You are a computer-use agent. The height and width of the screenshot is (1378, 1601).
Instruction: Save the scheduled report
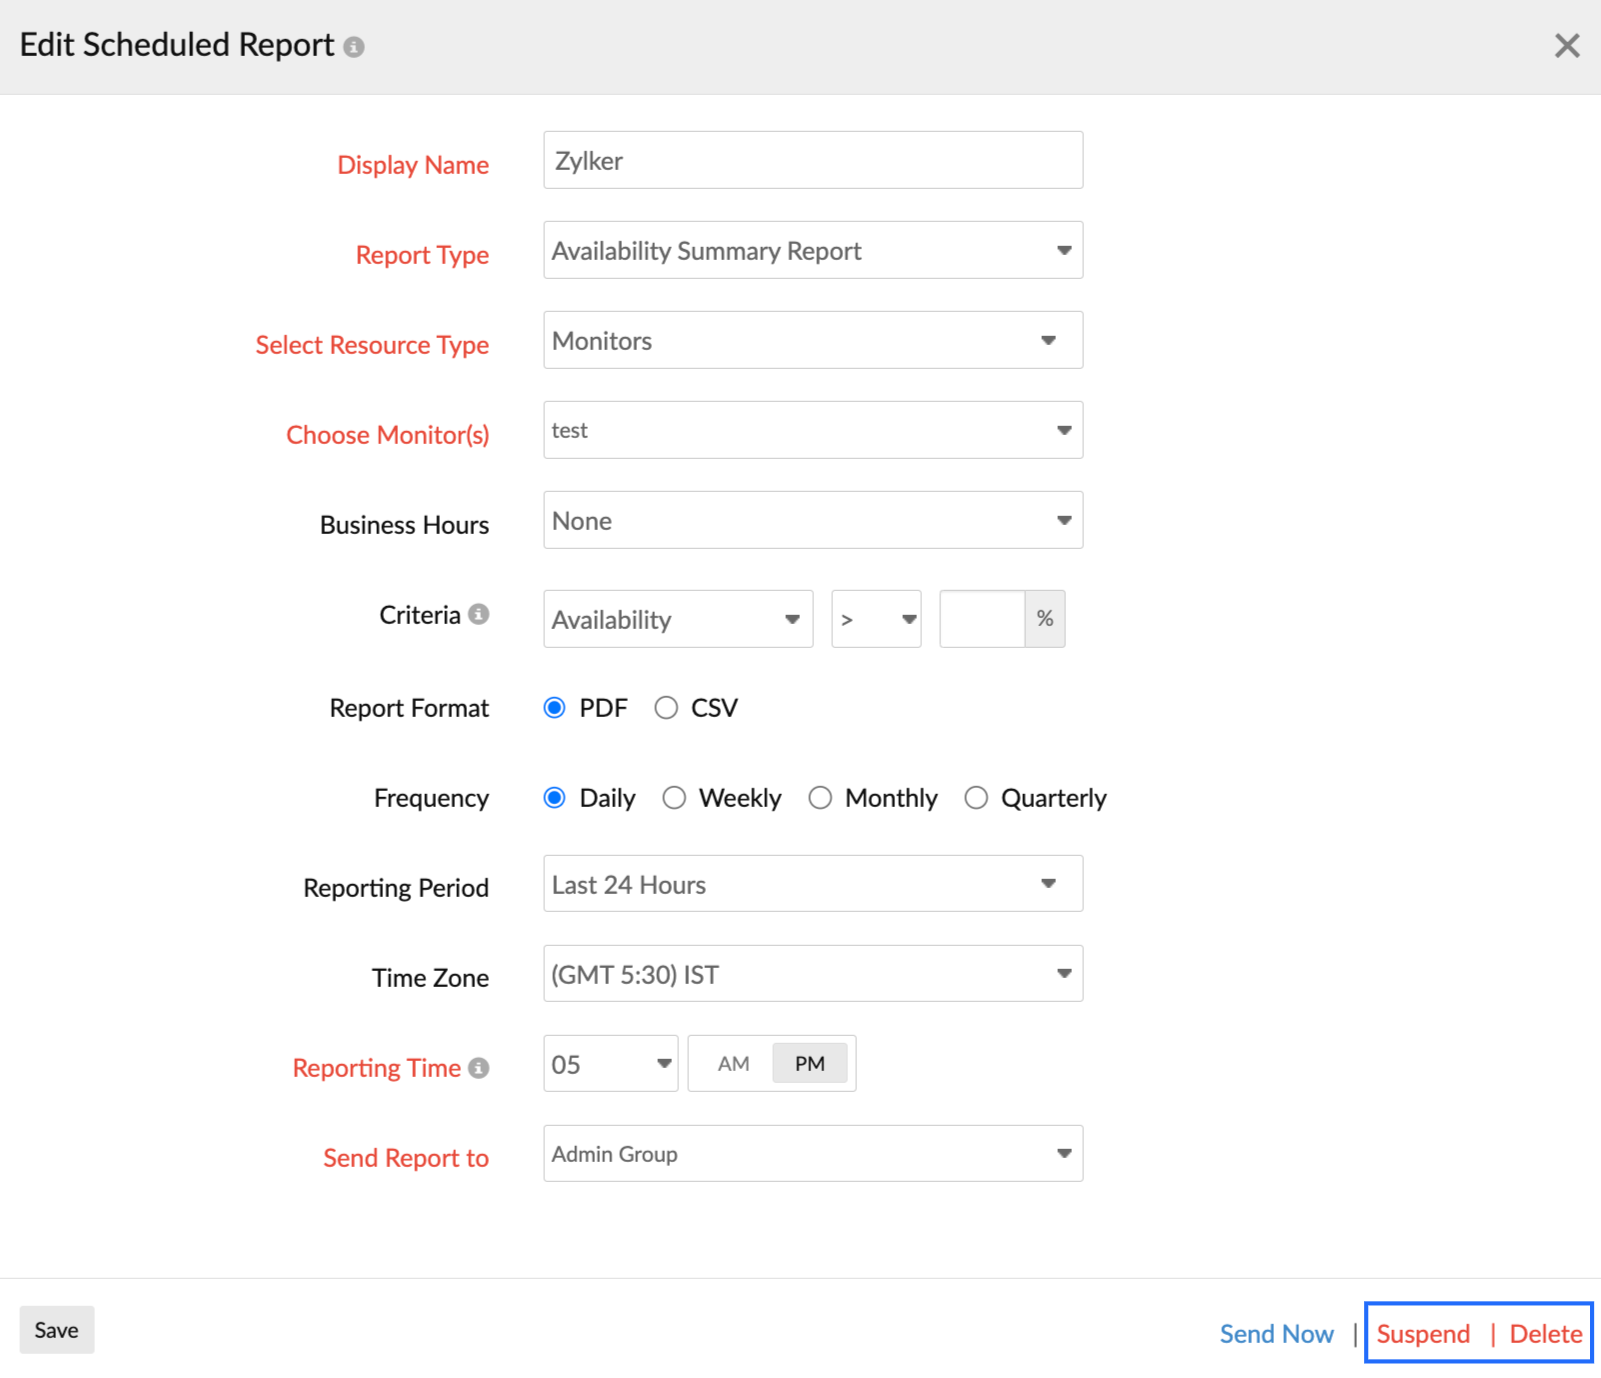(56, 1329)
